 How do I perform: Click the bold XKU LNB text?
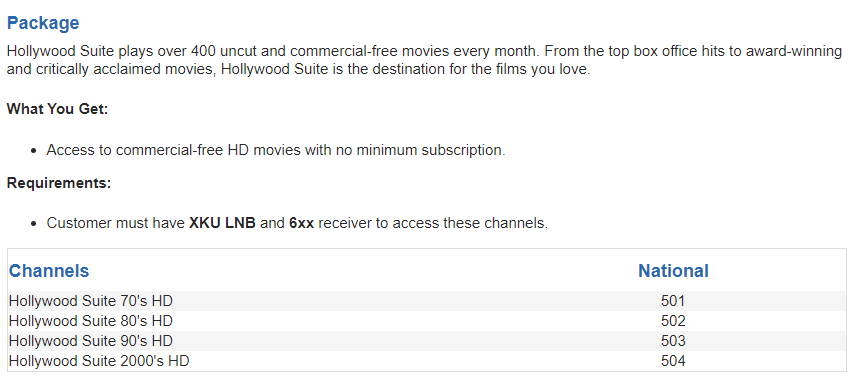pos(222,223)
